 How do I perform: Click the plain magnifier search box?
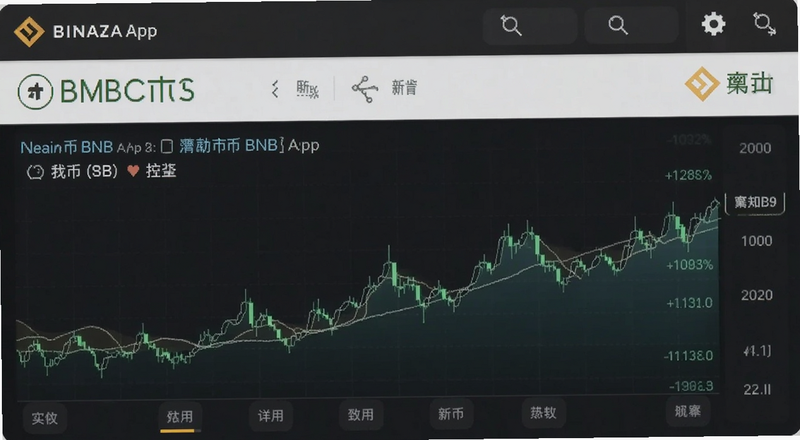631,25
